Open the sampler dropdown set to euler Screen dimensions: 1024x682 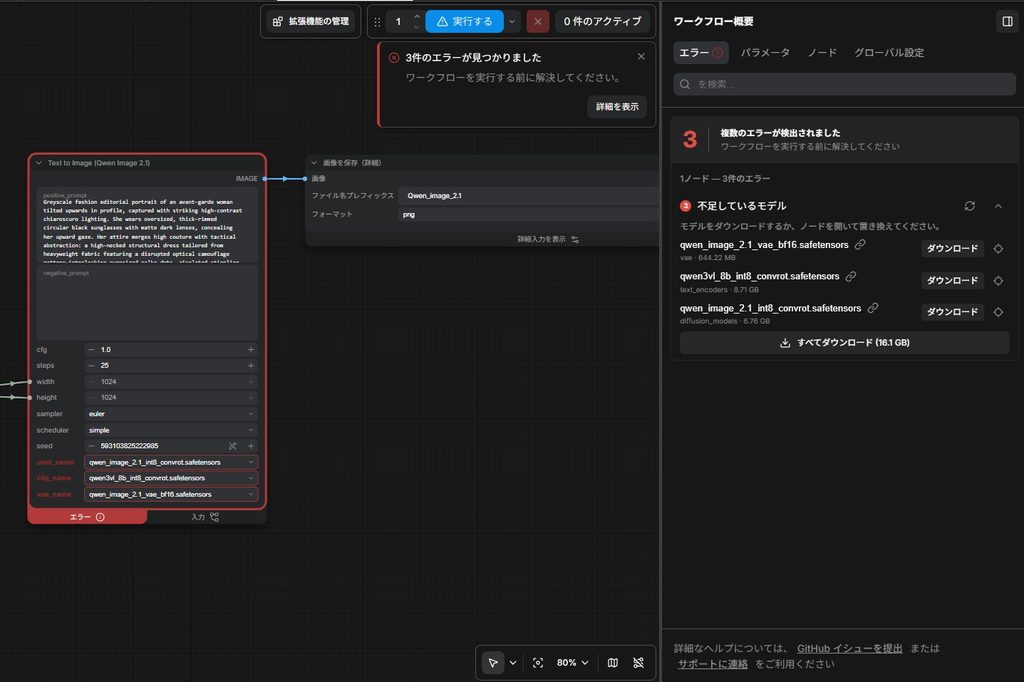tap(171, 414)
